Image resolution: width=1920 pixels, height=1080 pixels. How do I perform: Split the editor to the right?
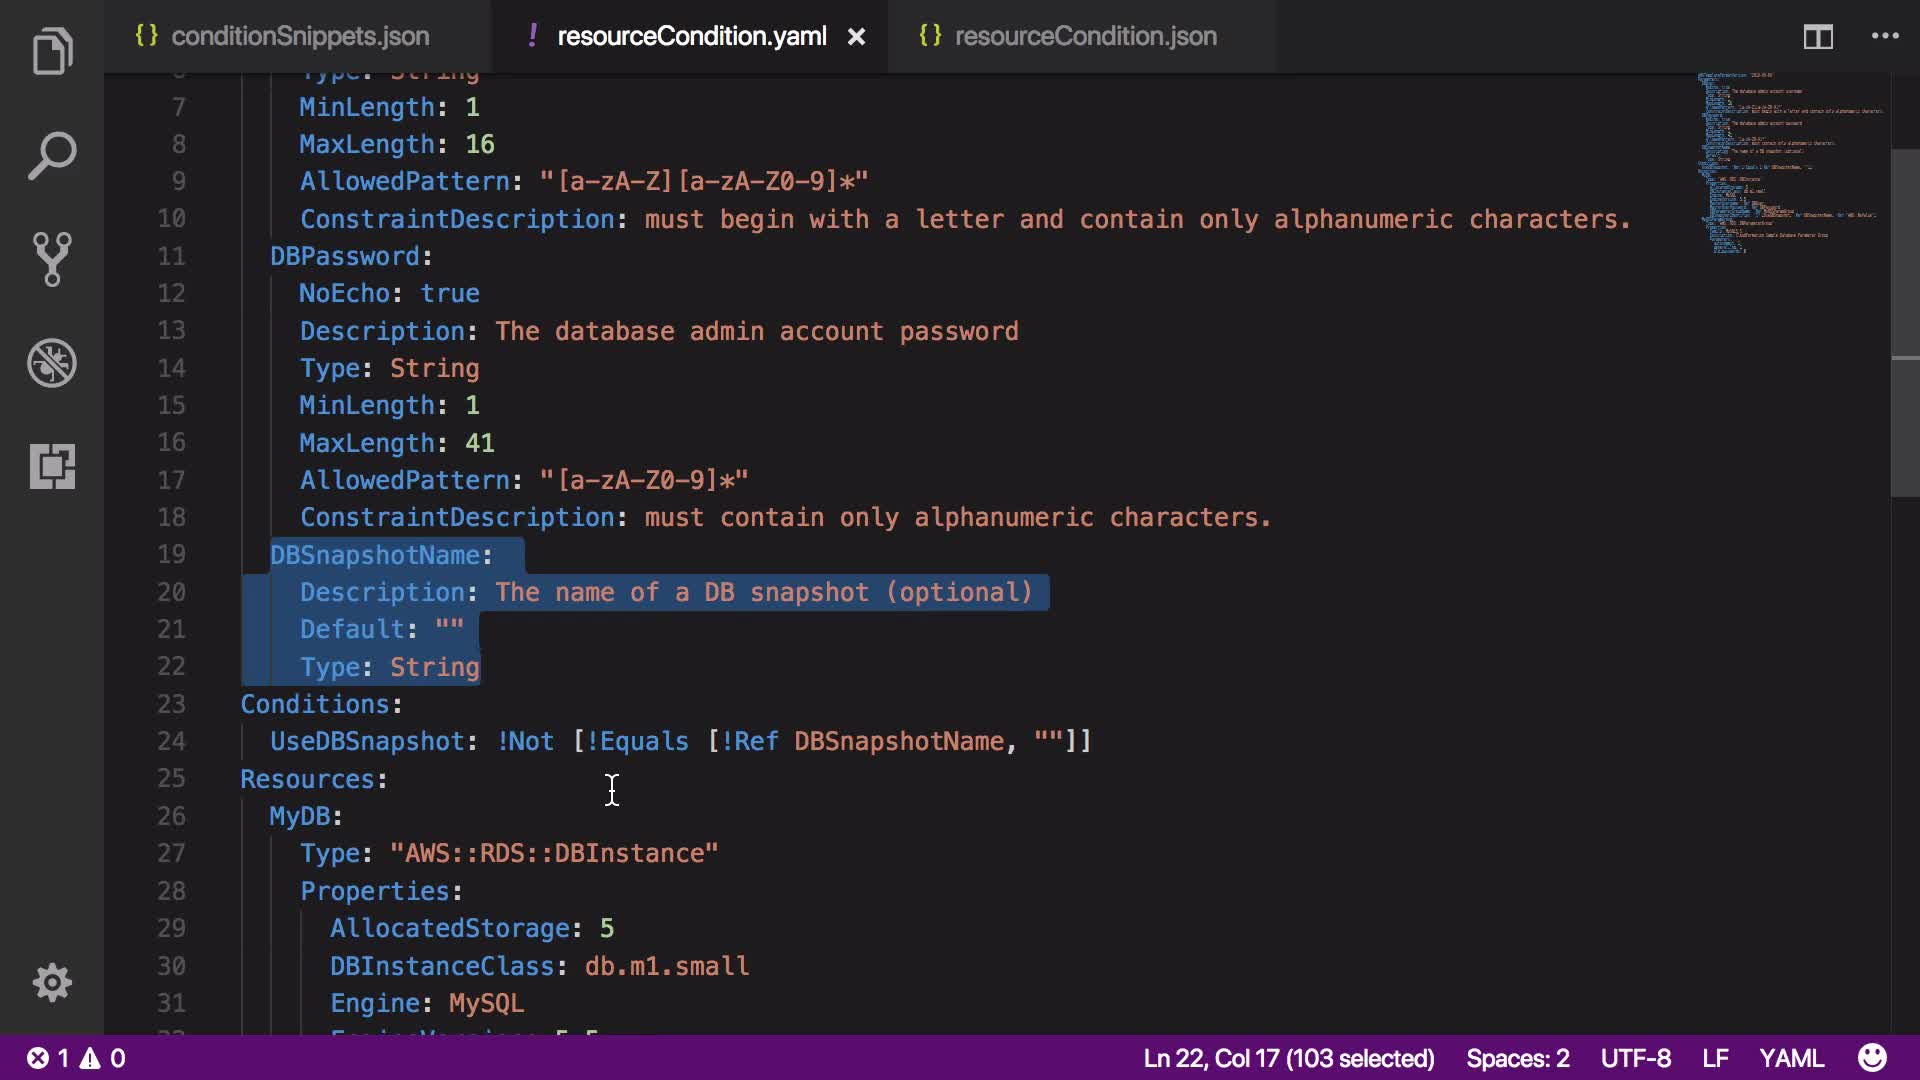(x=1818, y=37)
